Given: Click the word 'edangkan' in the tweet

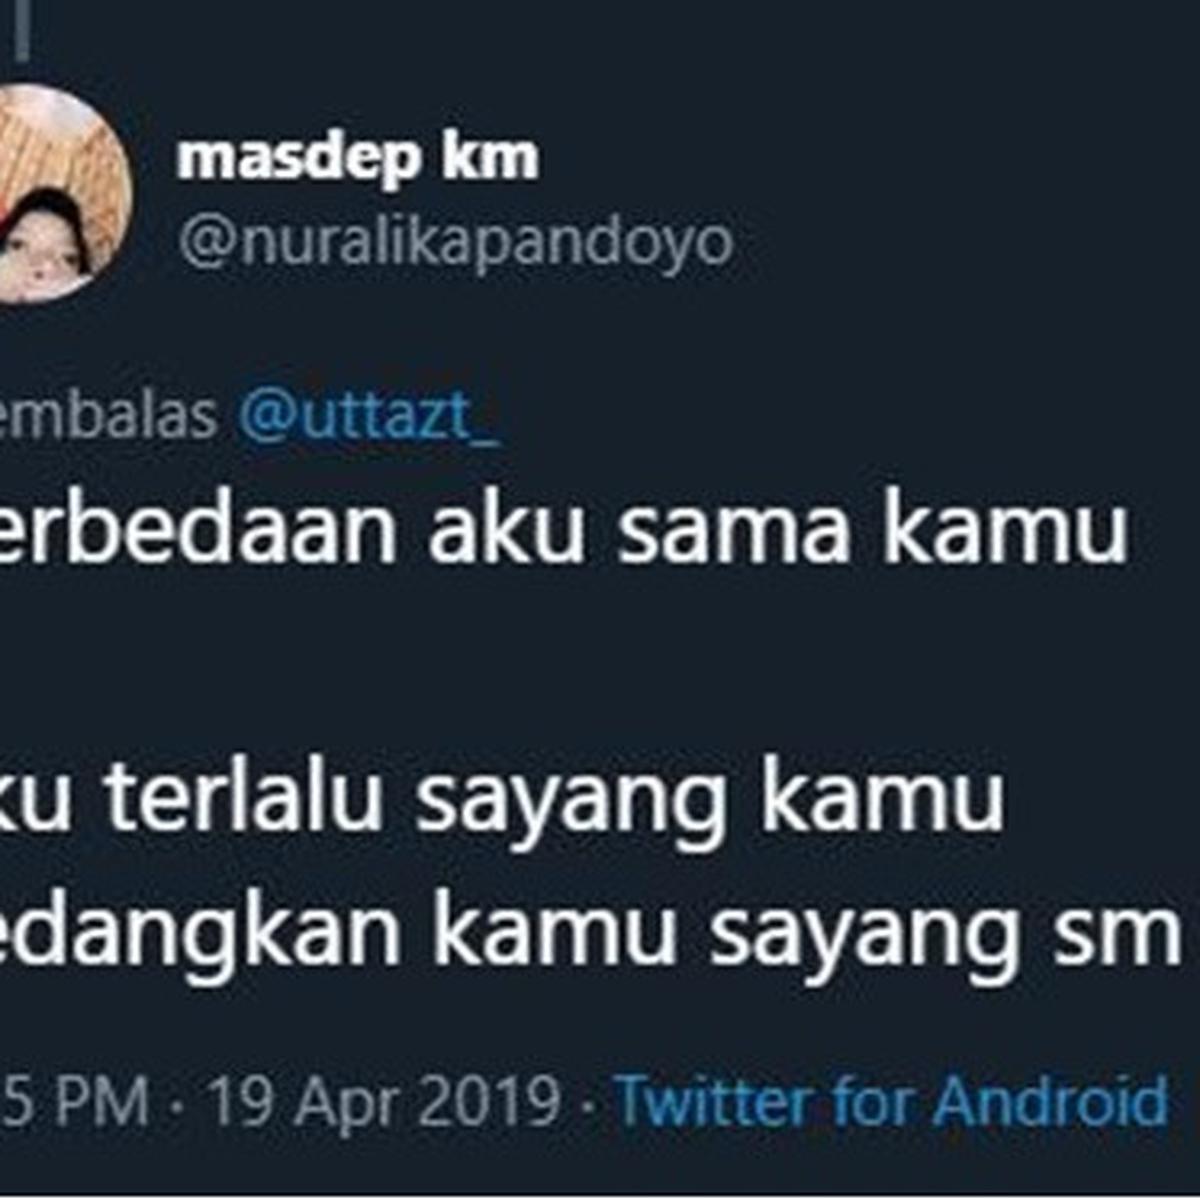Looking at the screenshot, I should [x=200, y=930].
